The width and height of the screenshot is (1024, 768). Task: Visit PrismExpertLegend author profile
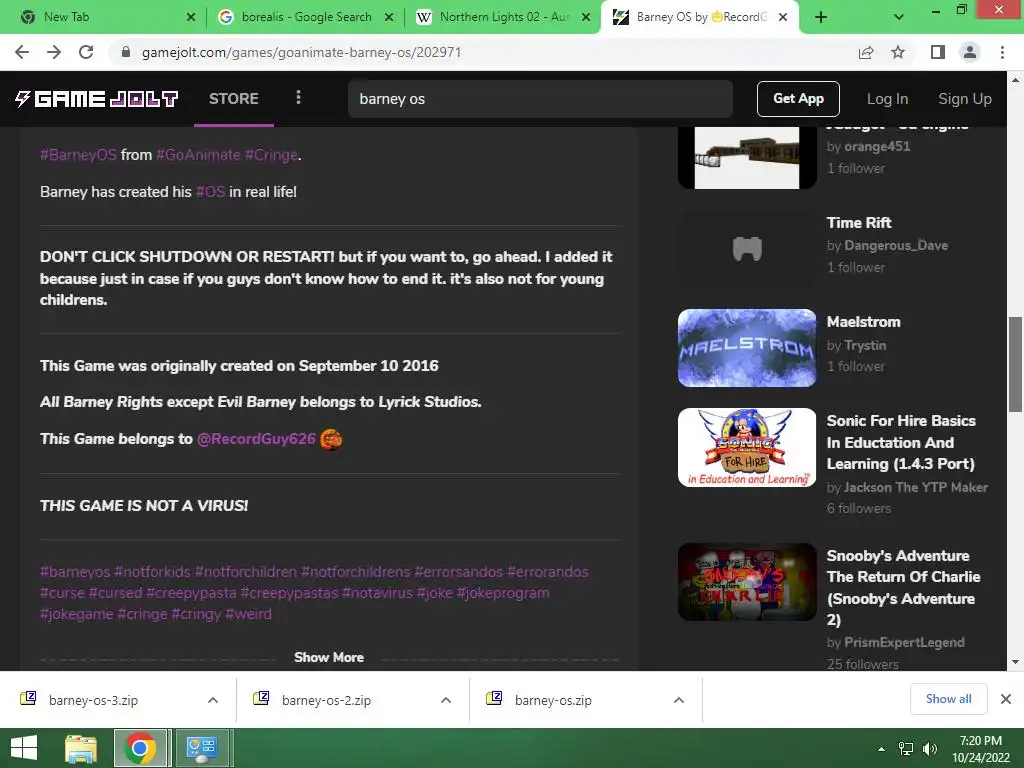click(904, 643)
